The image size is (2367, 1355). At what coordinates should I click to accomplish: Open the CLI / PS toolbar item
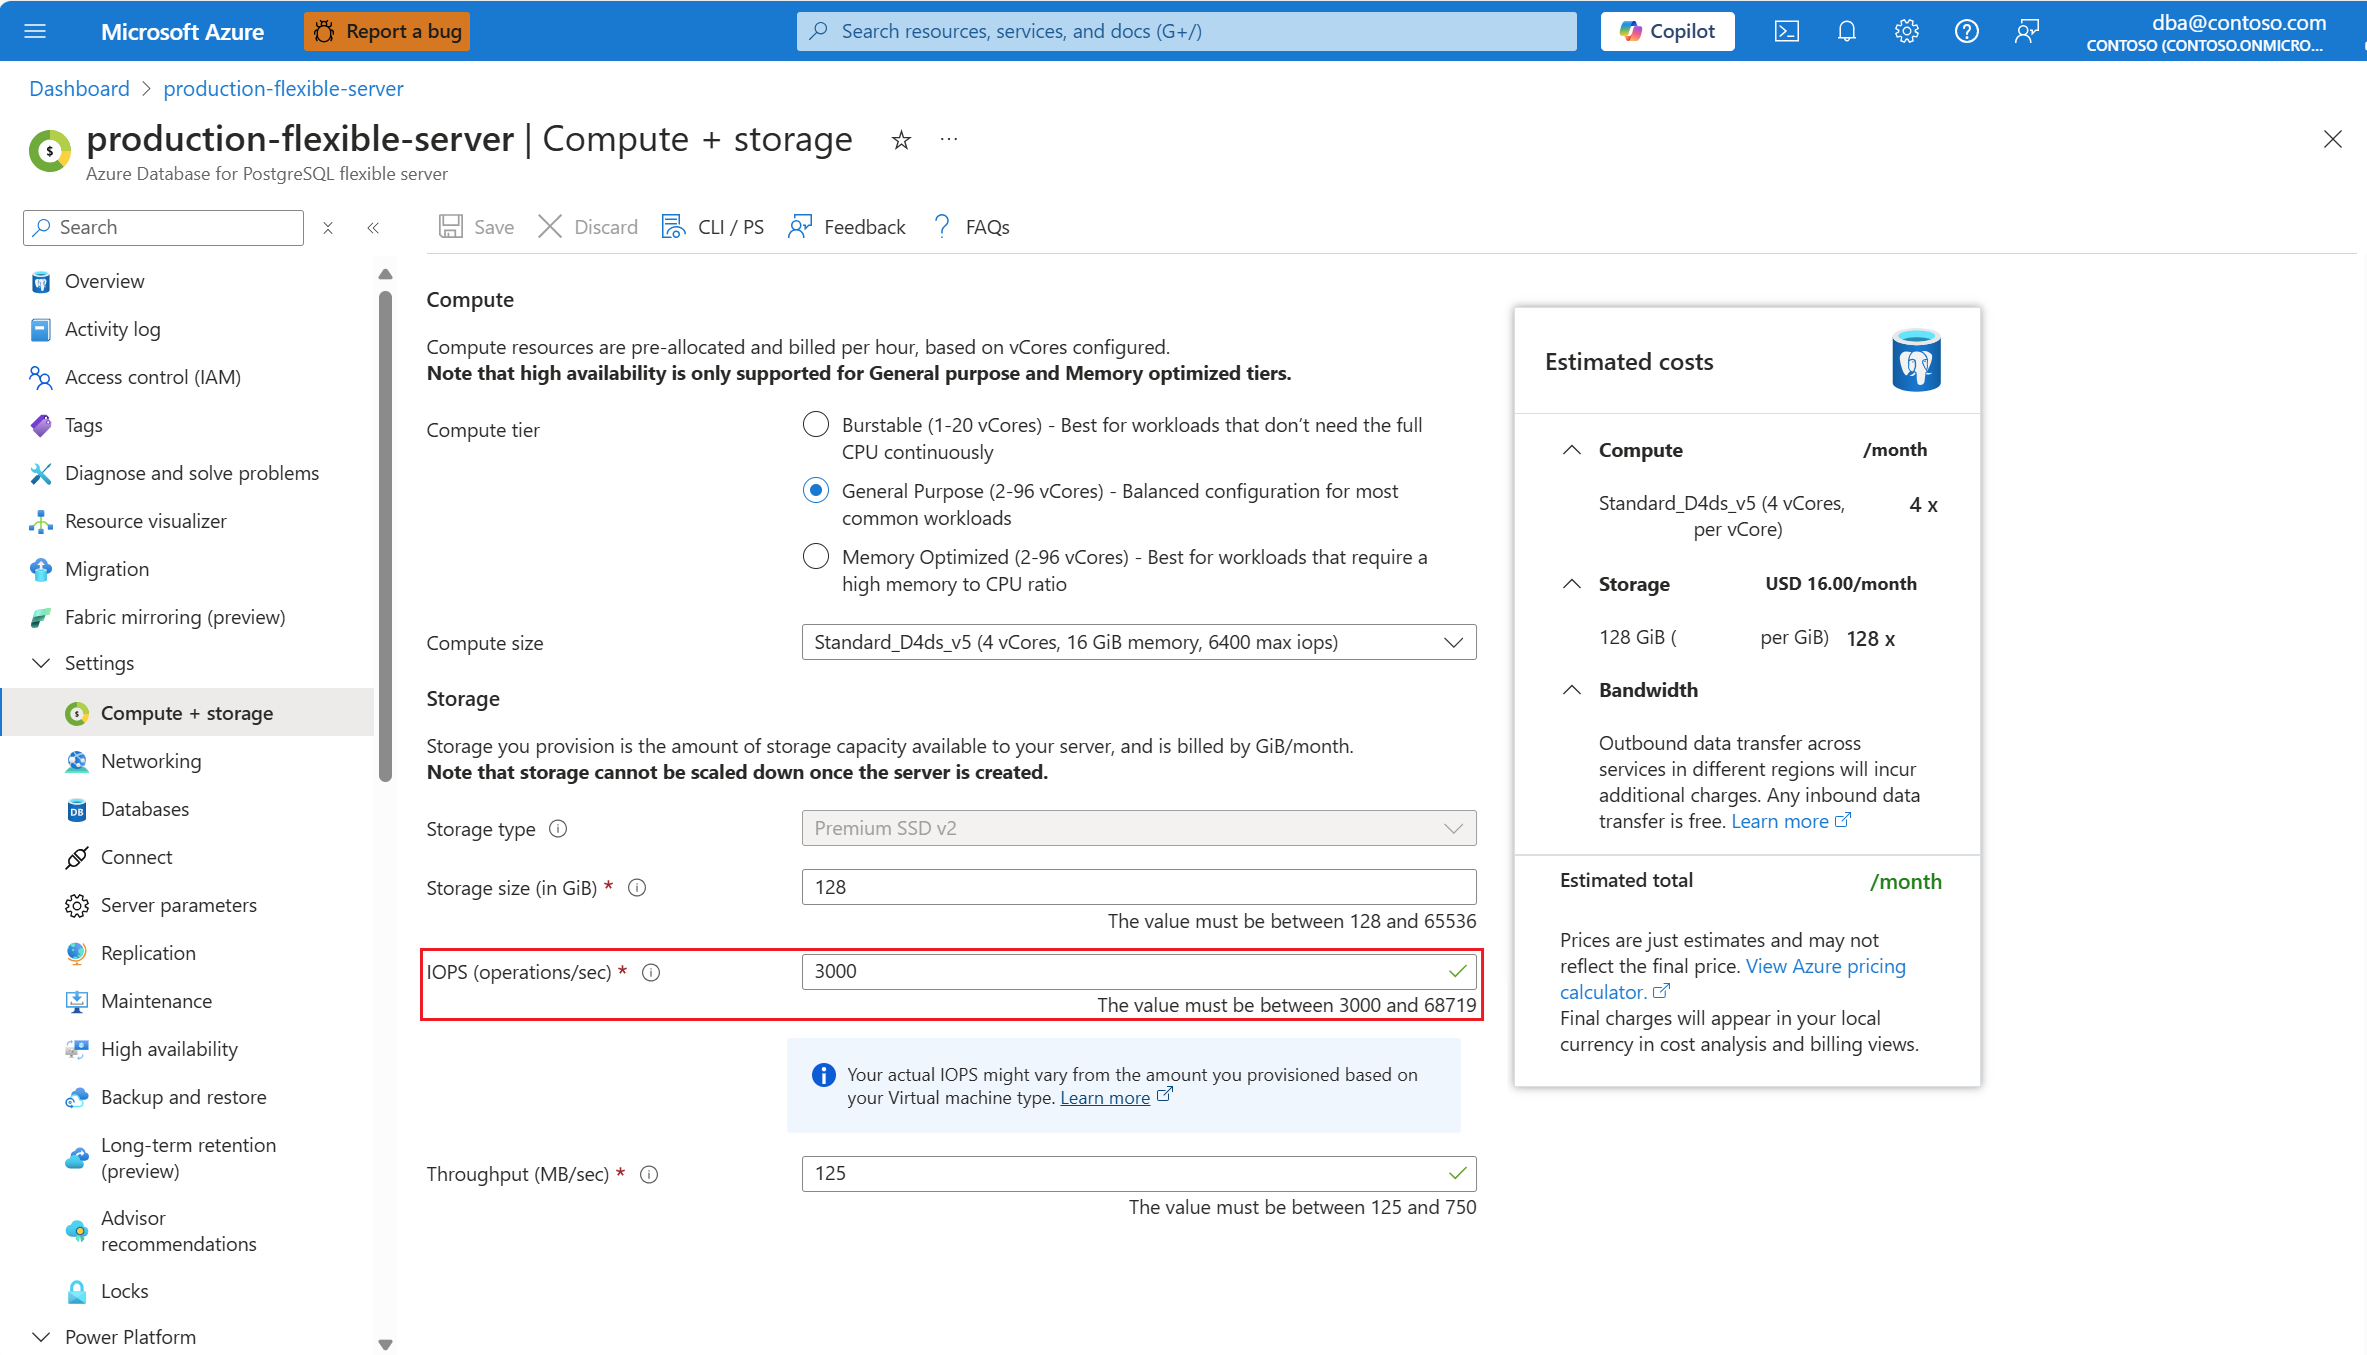tap(713, 227)
